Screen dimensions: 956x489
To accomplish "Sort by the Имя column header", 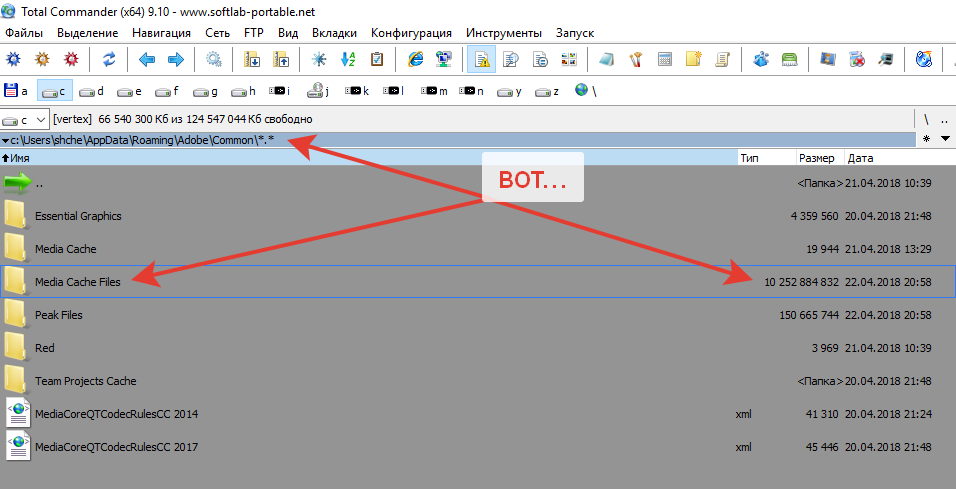I will tap(368, 158).
